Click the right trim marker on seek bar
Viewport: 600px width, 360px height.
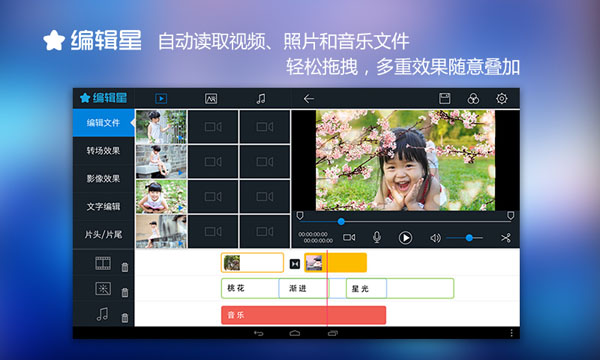pyautogui.click(x=510, y=215)
